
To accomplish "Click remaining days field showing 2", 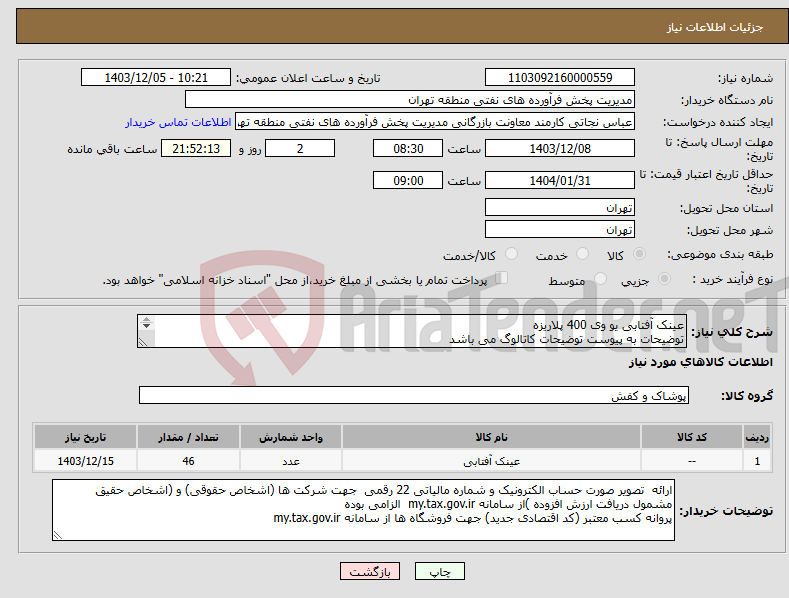I will (300, 148).
